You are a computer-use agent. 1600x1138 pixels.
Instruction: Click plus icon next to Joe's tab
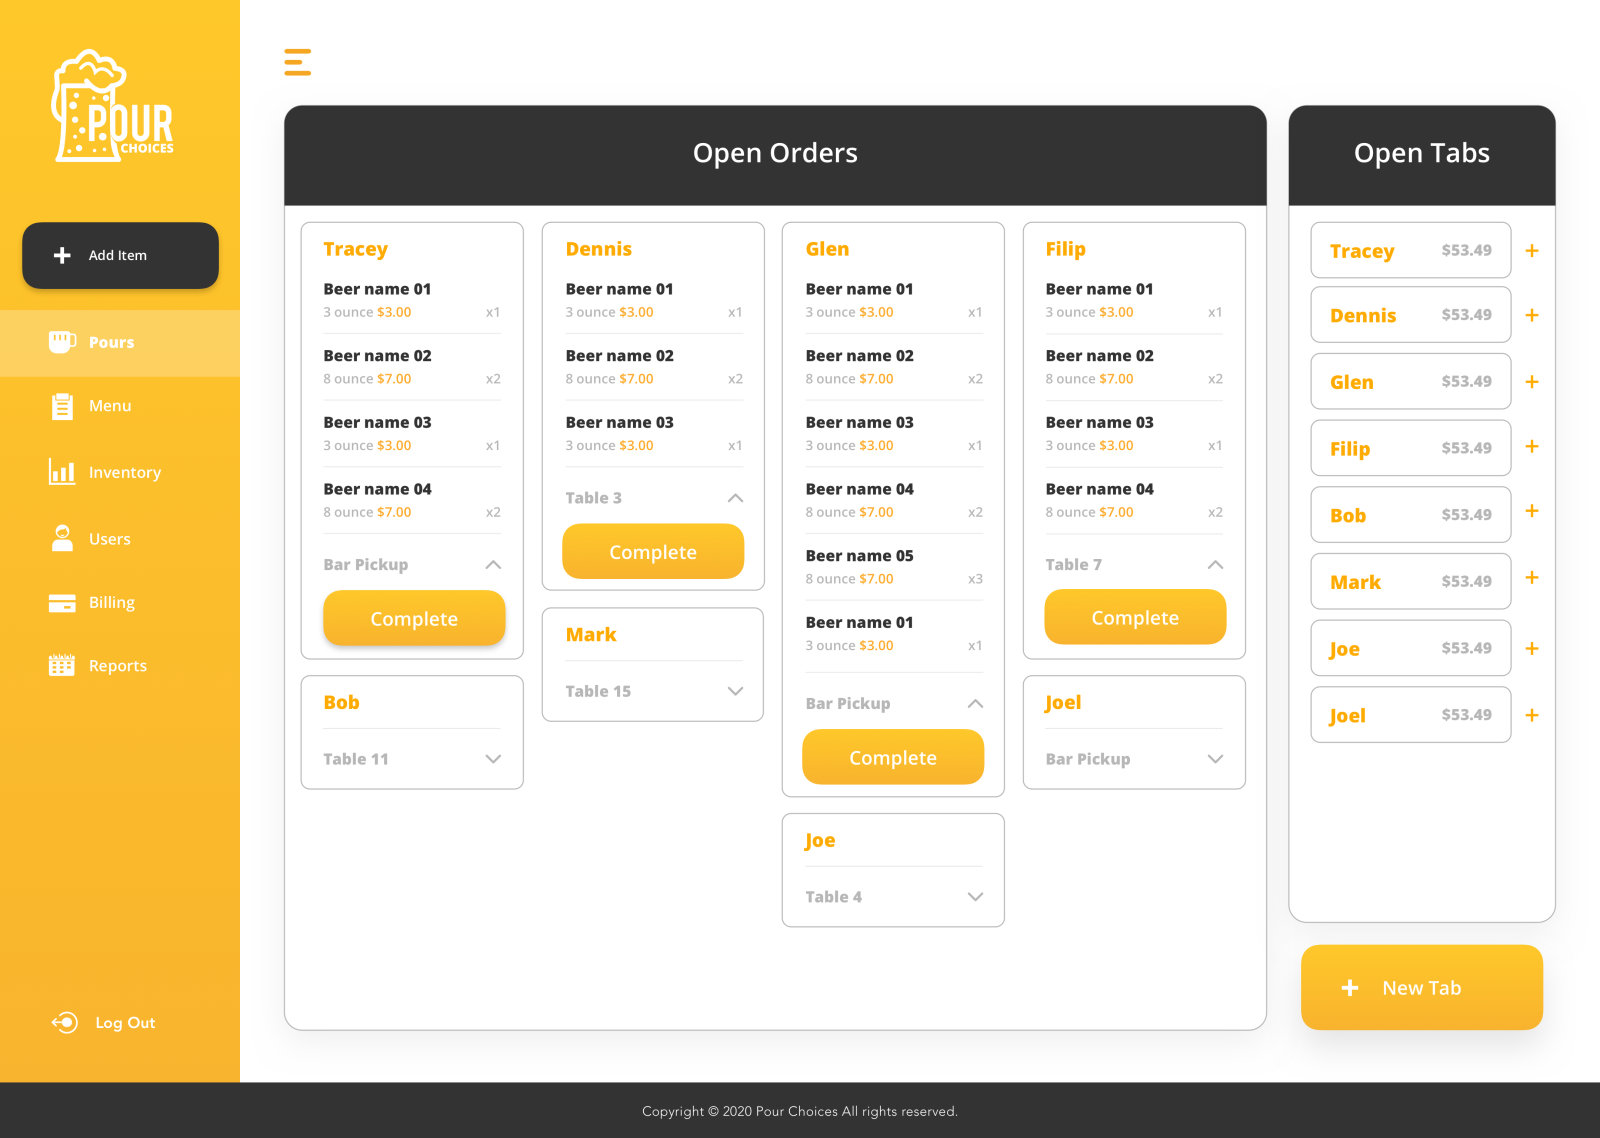[1531, 649]
